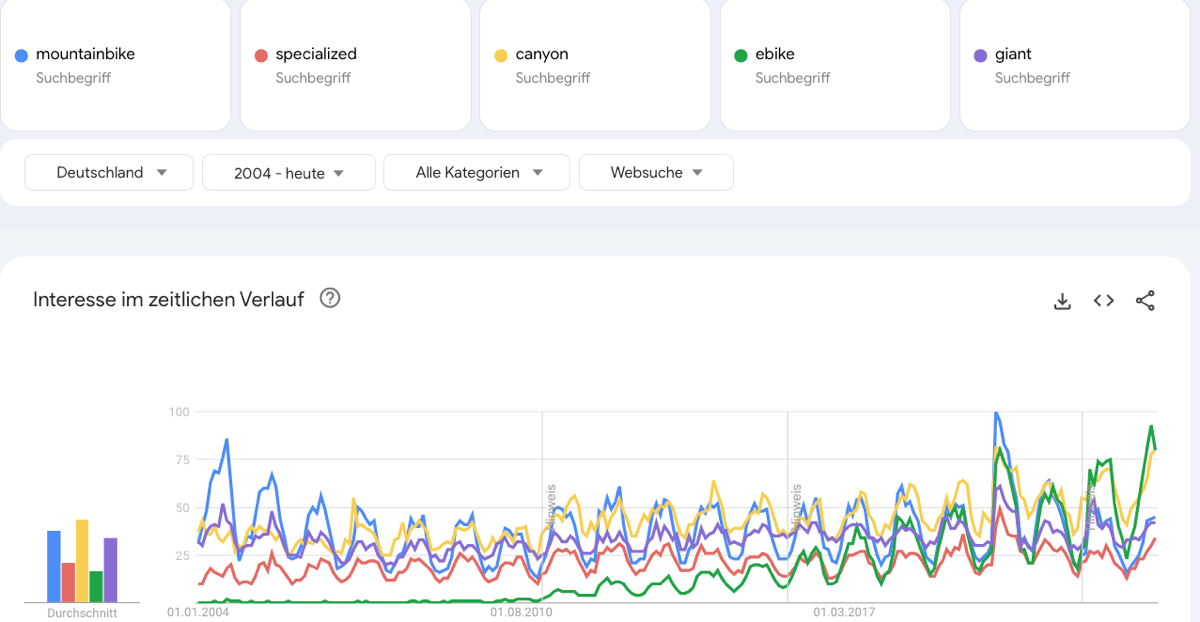Click the green ebike color dot
This screenshot has width=1200, height=622.
(740, 56)
